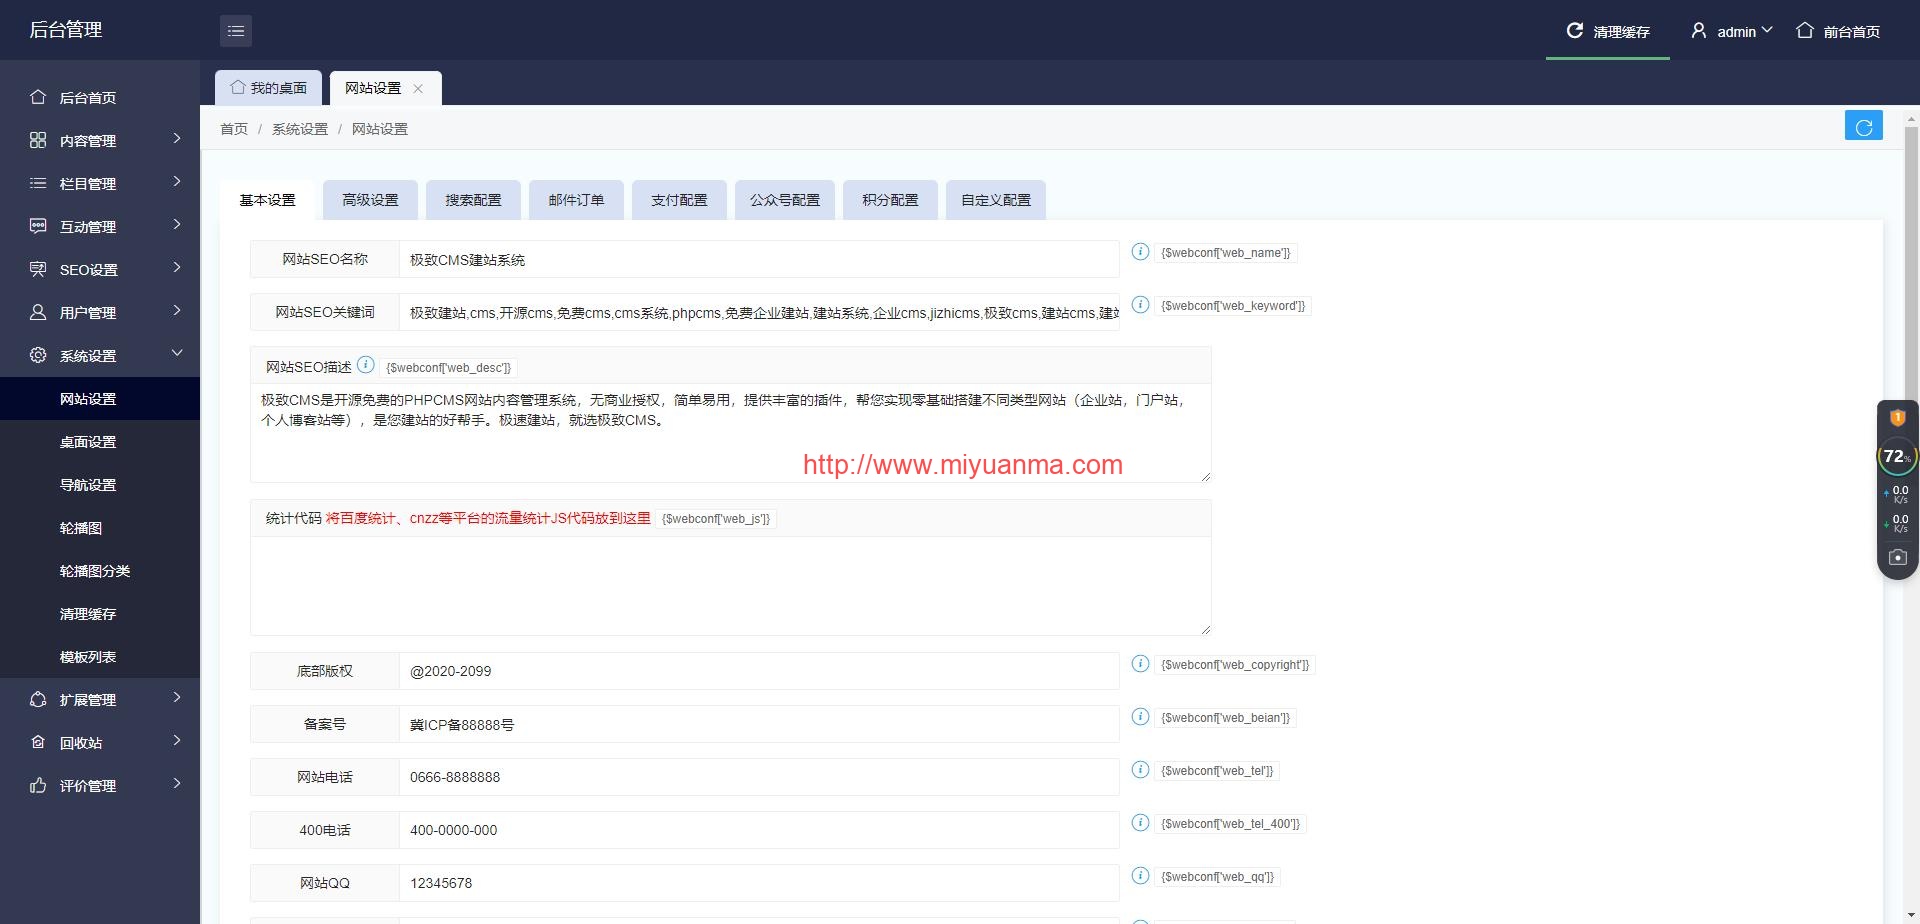Image resolution: width=1920 pixels, height=924 pixels.
Task: Click info icon beside 网站SEO描述 label
Action: 366,365
